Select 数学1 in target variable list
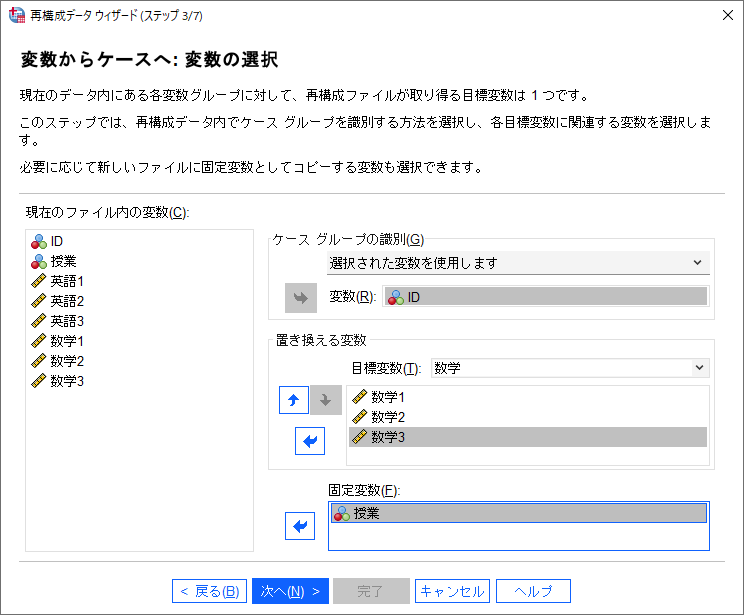Screen dimensions: 744x615 point(387,397)
